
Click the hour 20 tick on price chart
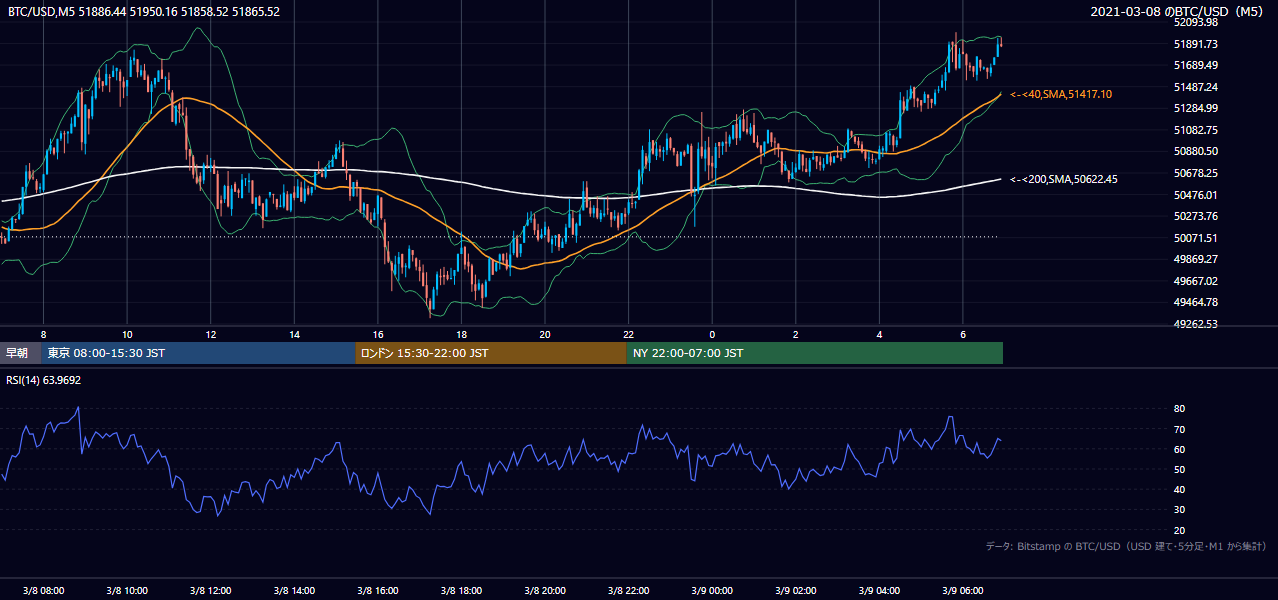[544, 333]
